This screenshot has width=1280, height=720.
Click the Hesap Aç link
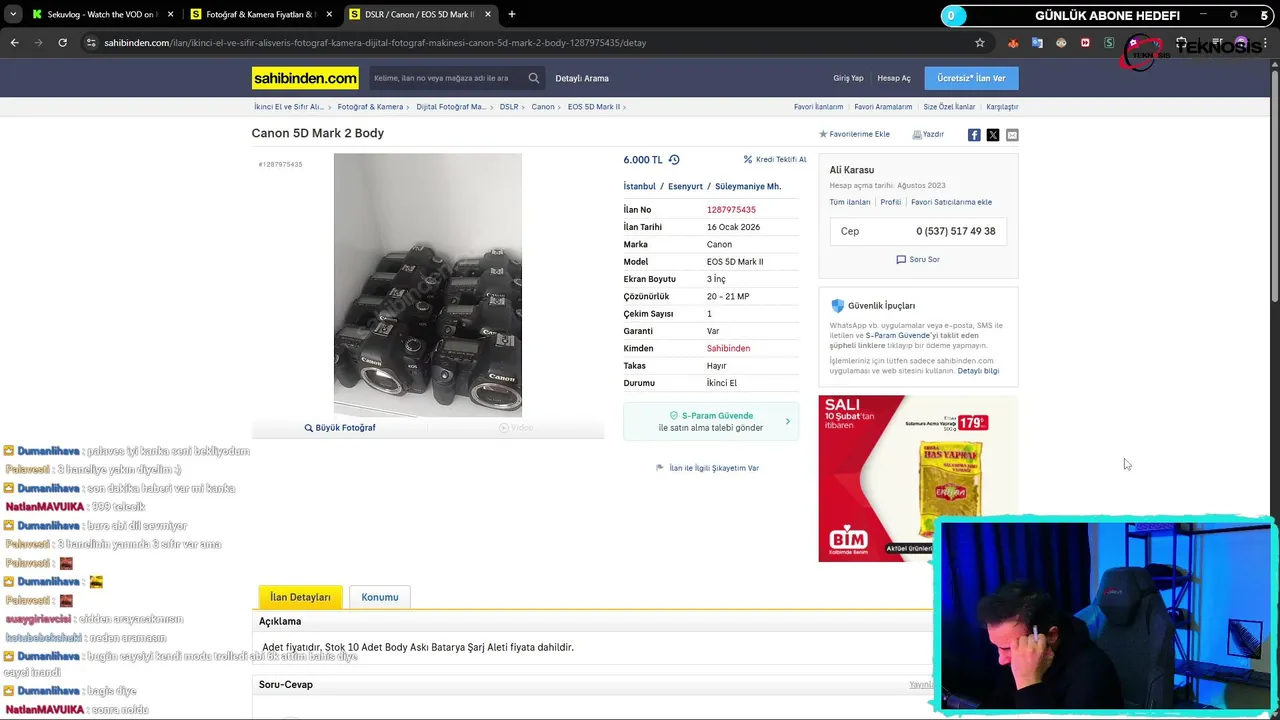pyautogui.click(x=894, y=78)
